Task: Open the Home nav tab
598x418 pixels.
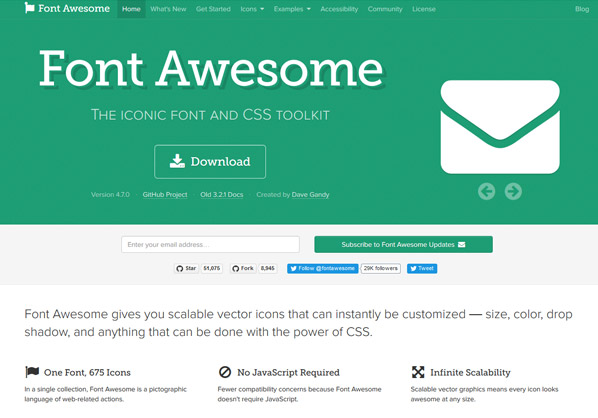Action: [x=131, y=9]
